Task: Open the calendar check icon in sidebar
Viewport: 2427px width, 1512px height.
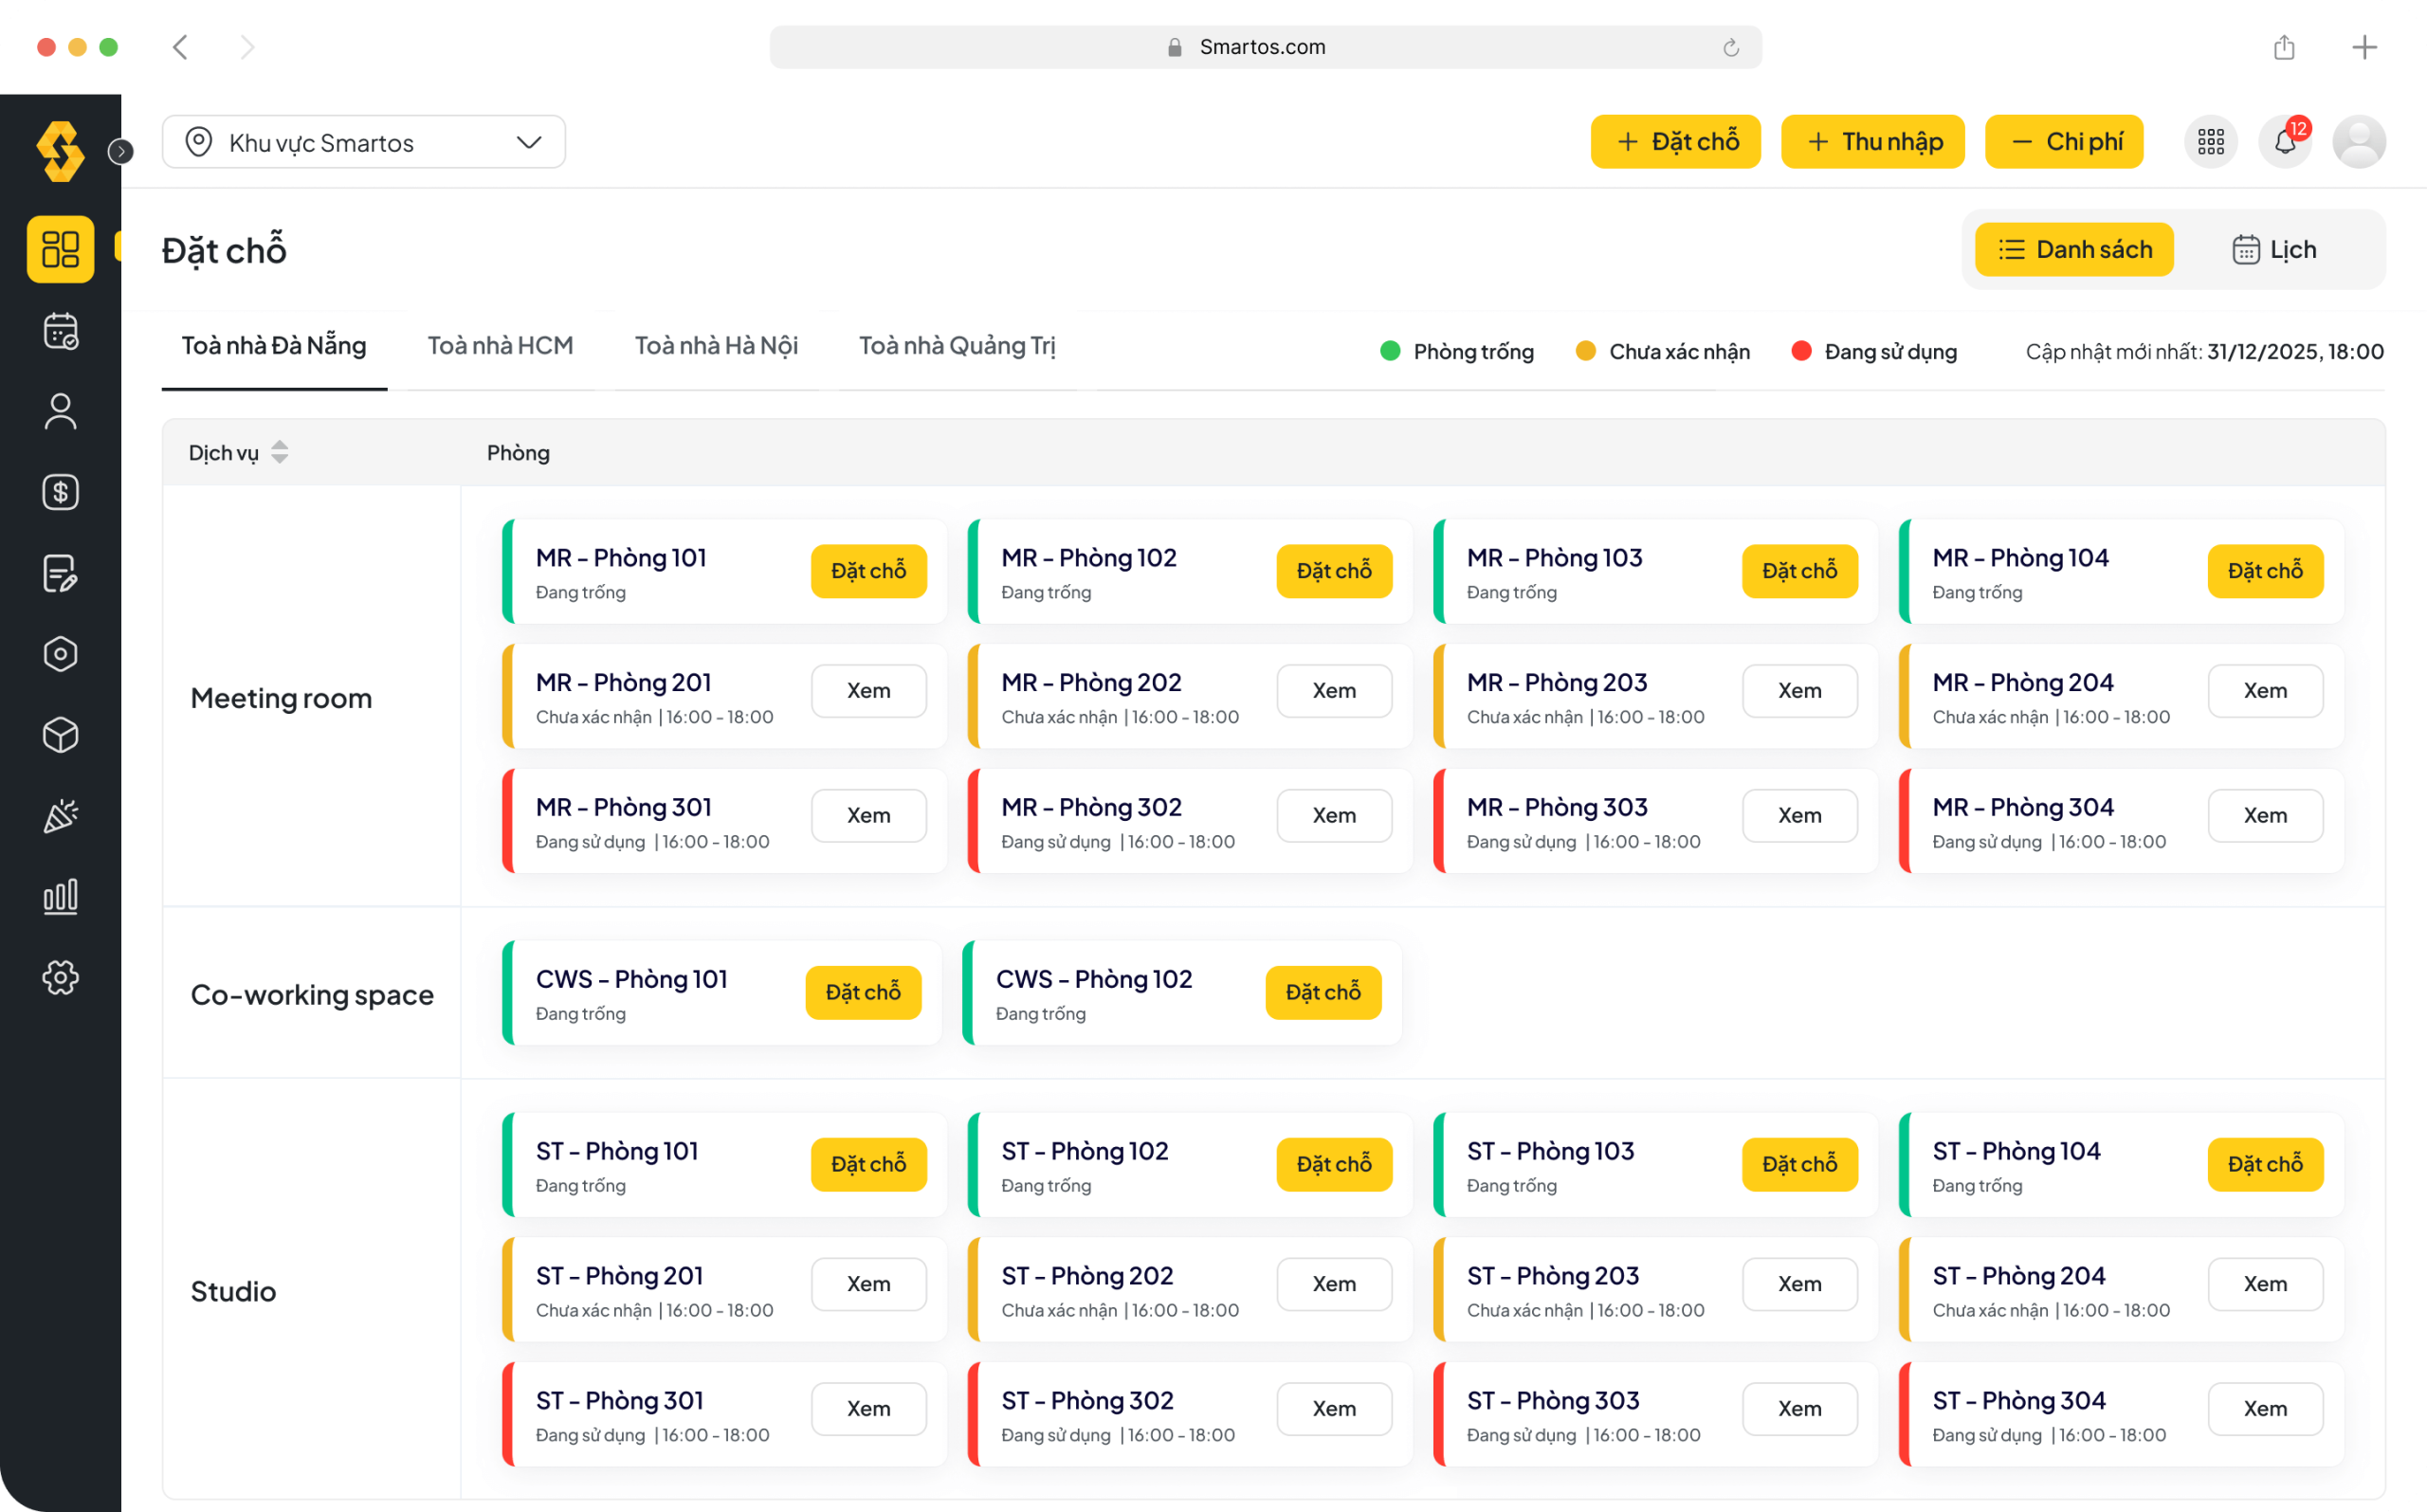Action: [x=60, y=331]
